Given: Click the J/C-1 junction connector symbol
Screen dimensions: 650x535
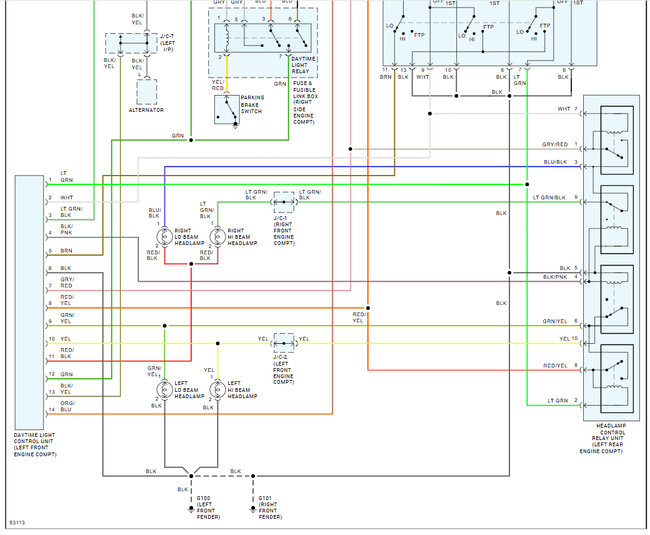Looking at the screenshot, I should [284, 202].
